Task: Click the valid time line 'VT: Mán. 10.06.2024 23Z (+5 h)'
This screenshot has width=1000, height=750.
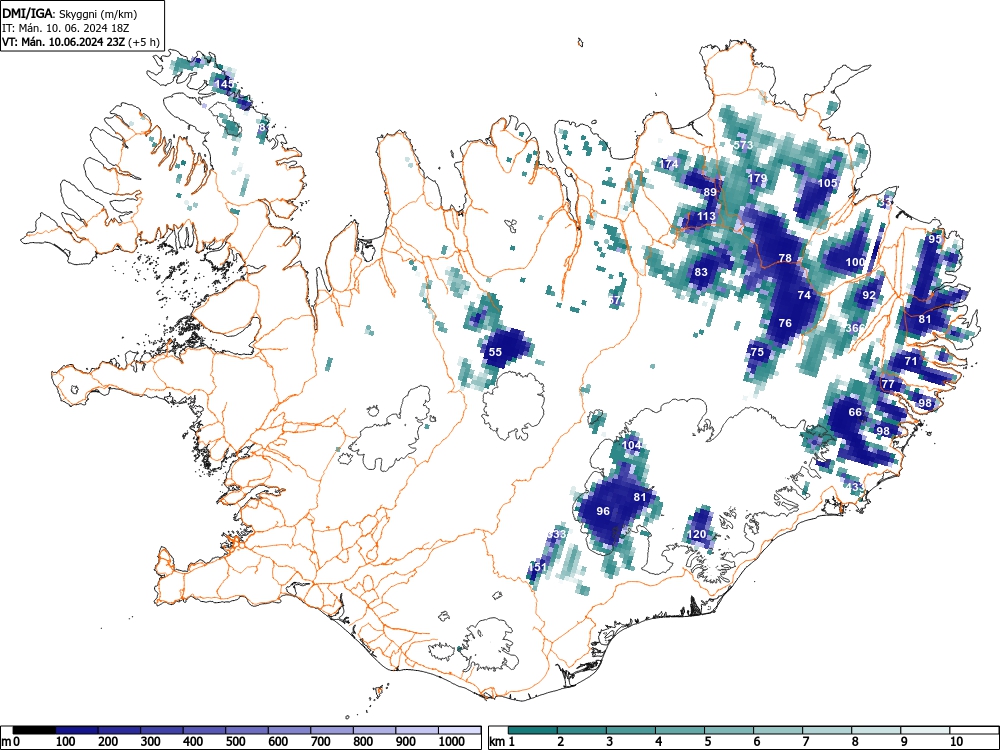Action: click(x=80, y=42)
